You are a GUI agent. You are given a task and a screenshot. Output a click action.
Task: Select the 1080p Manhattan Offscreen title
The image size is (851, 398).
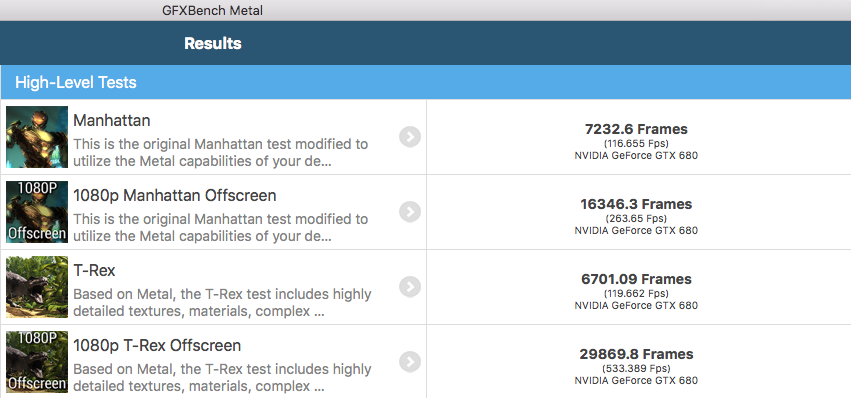pos(175,195)
